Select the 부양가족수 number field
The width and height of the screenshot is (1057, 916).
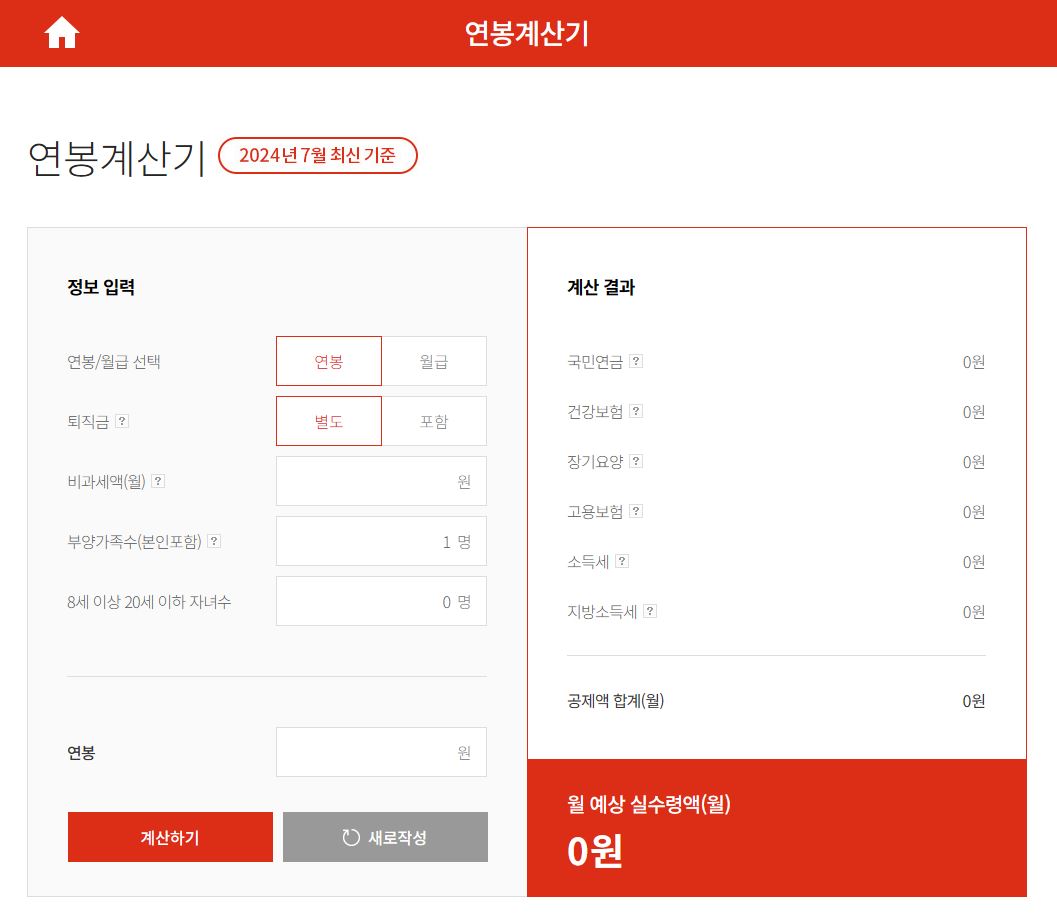pyautogui.click(x=381, y=541)
